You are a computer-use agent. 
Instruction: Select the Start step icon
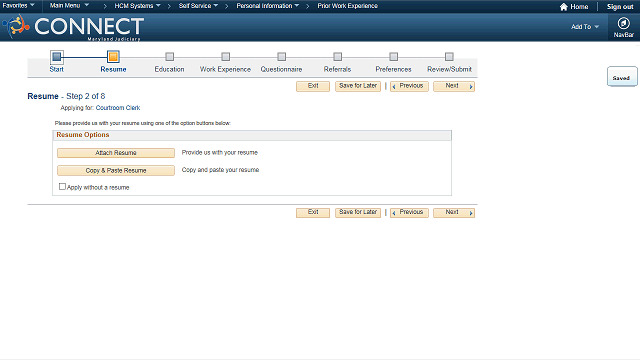point(57,56)
